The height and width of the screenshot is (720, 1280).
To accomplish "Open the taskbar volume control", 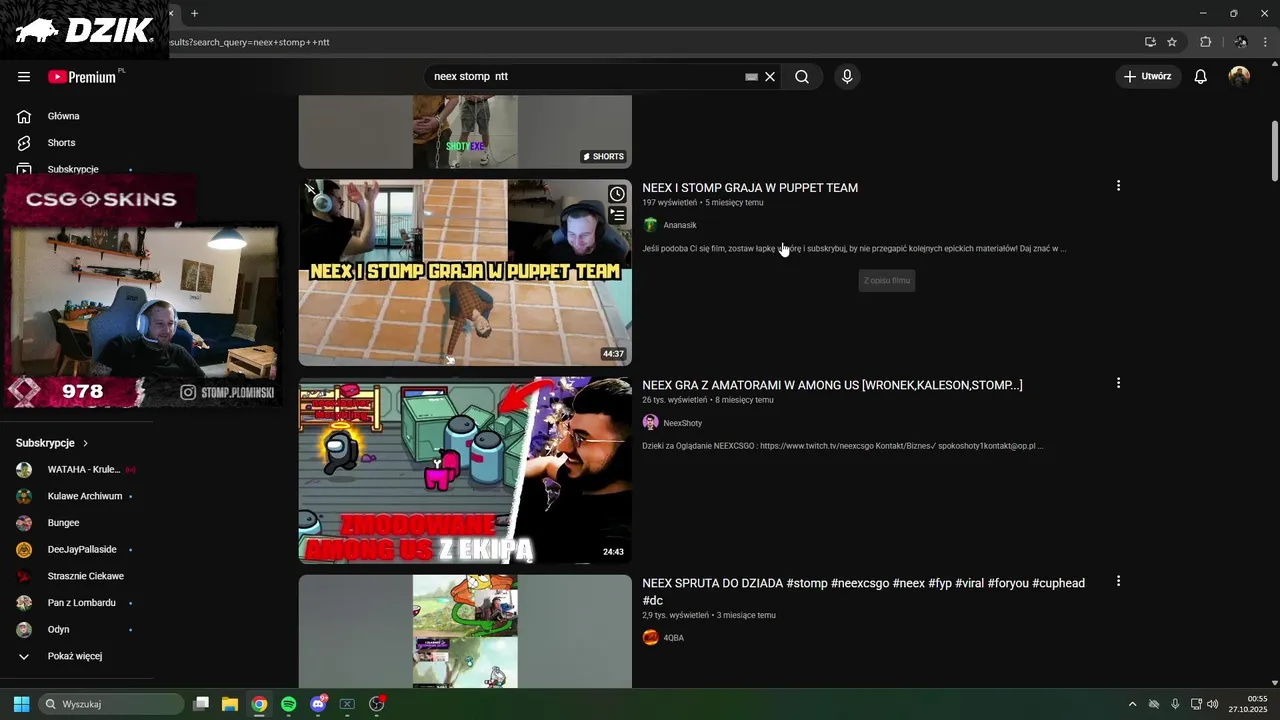I will click(x=1212, y=704).
